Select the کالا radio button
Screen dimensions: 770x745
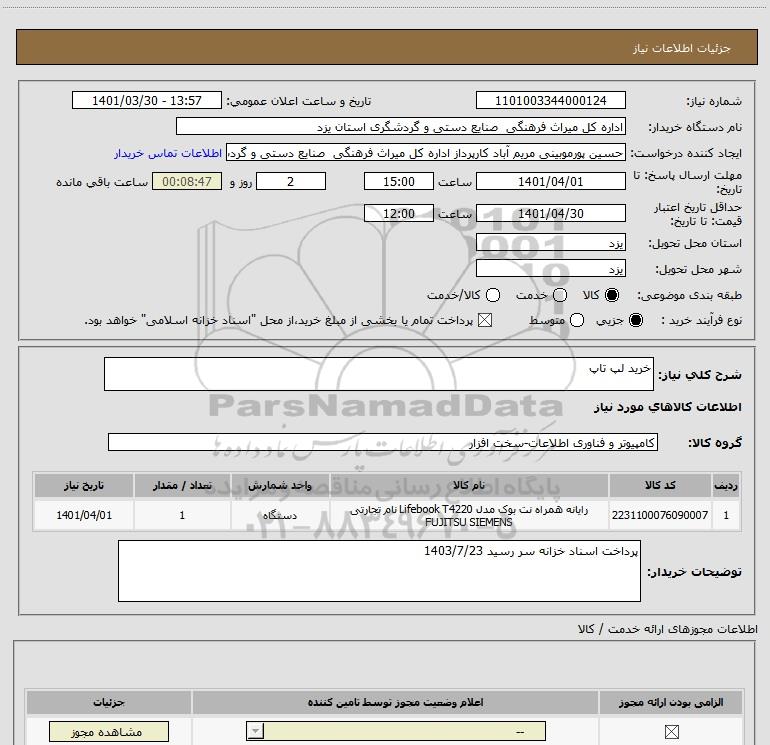click(x=612, y=295)
